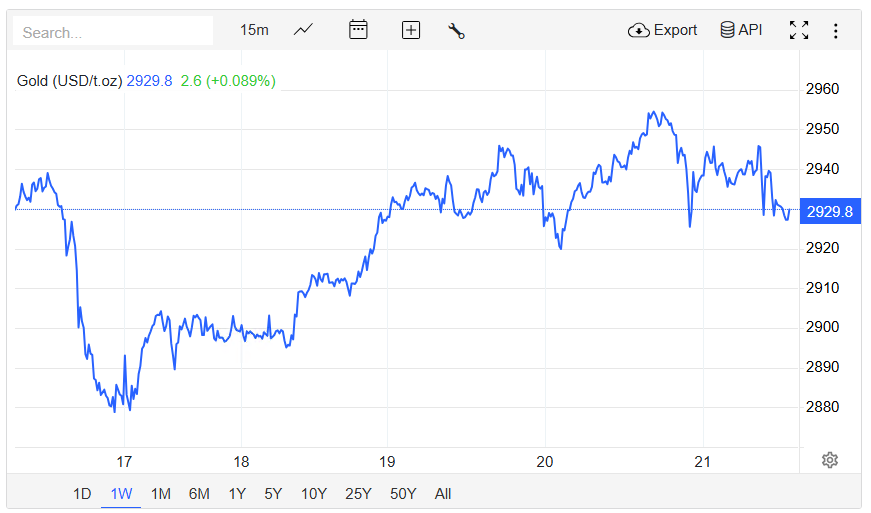Open the calendar date range picker
This screenshot has width=871, height=513.
pos(358,30)
